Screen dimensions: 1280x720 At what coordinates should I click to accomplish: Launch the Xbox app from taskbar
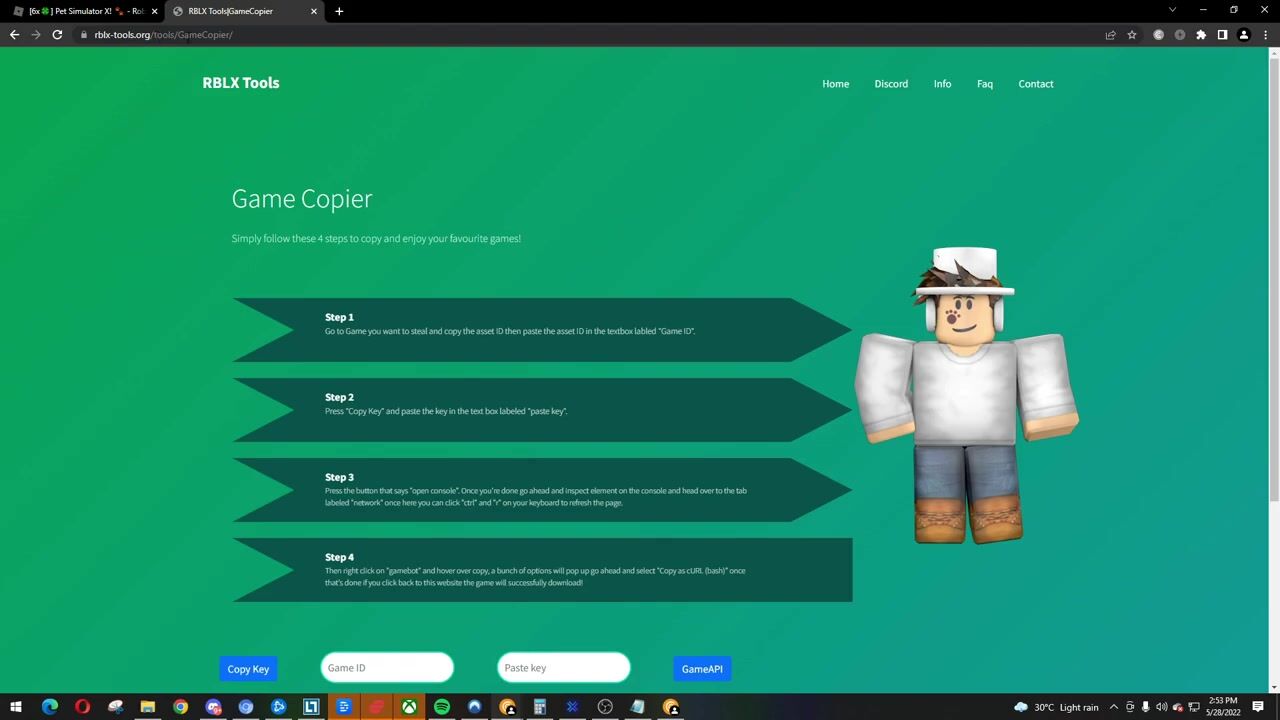pyautogui.click(x=409, y=707)
